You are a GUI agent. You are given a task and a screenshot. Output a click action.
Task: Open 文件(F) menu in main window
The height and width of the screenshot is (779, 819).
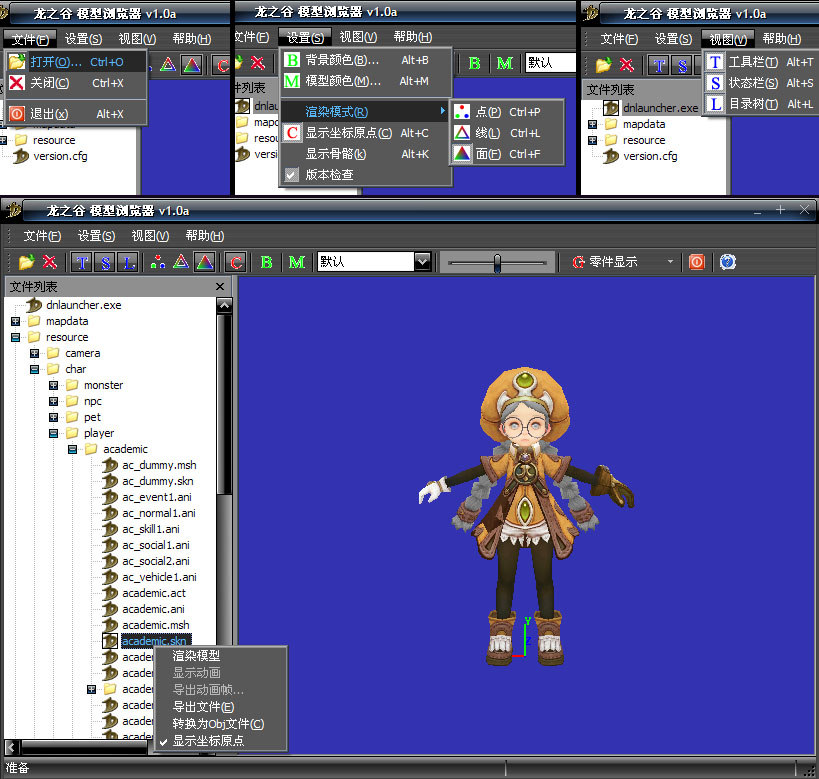(42, 236)
